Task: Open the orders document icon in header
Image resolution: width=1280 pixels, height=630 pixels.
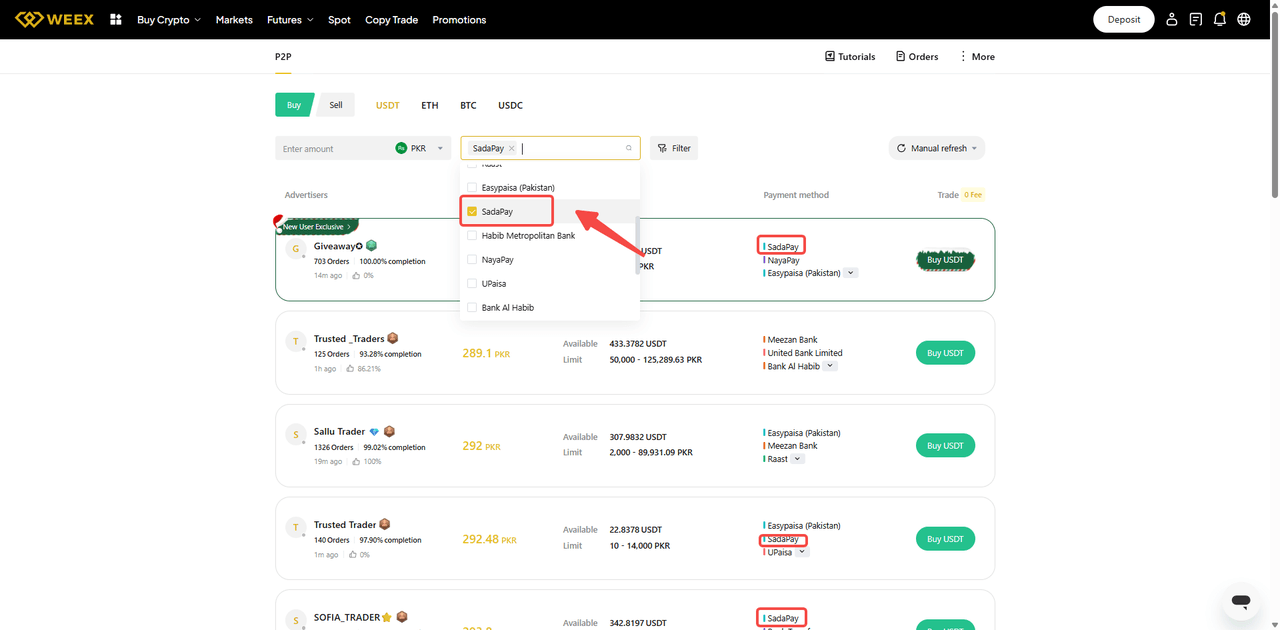Action: [x=1196, y=20]
